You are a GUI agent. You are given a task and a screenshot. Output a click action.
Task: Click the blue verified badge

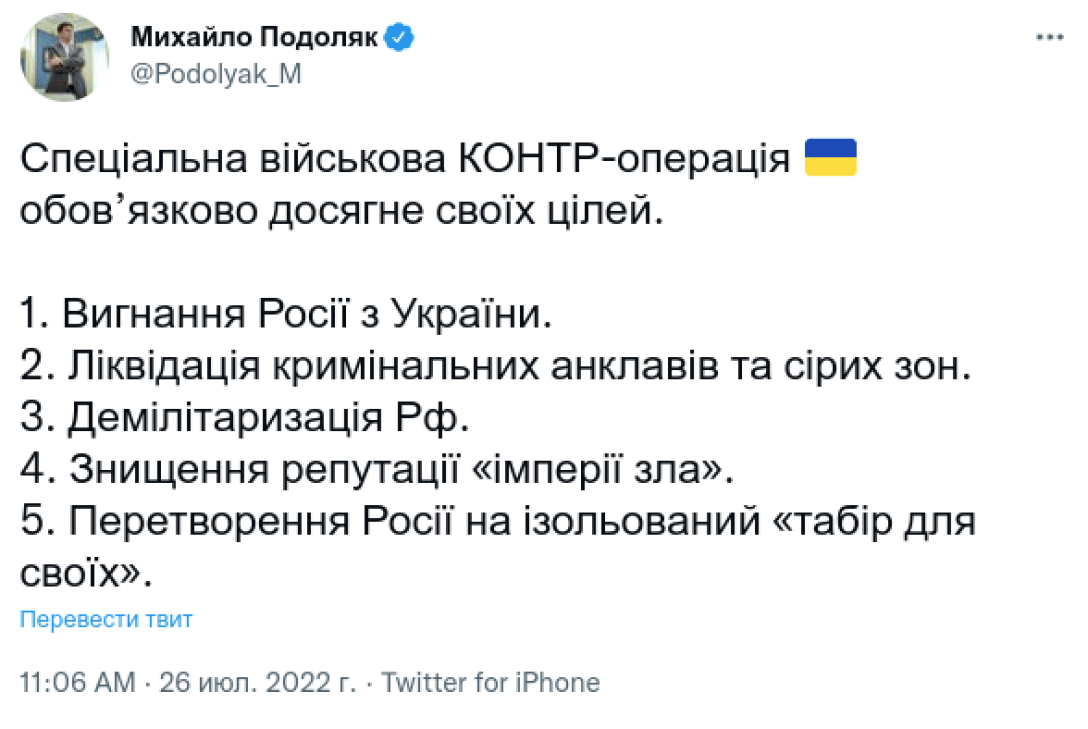point(402,38)
